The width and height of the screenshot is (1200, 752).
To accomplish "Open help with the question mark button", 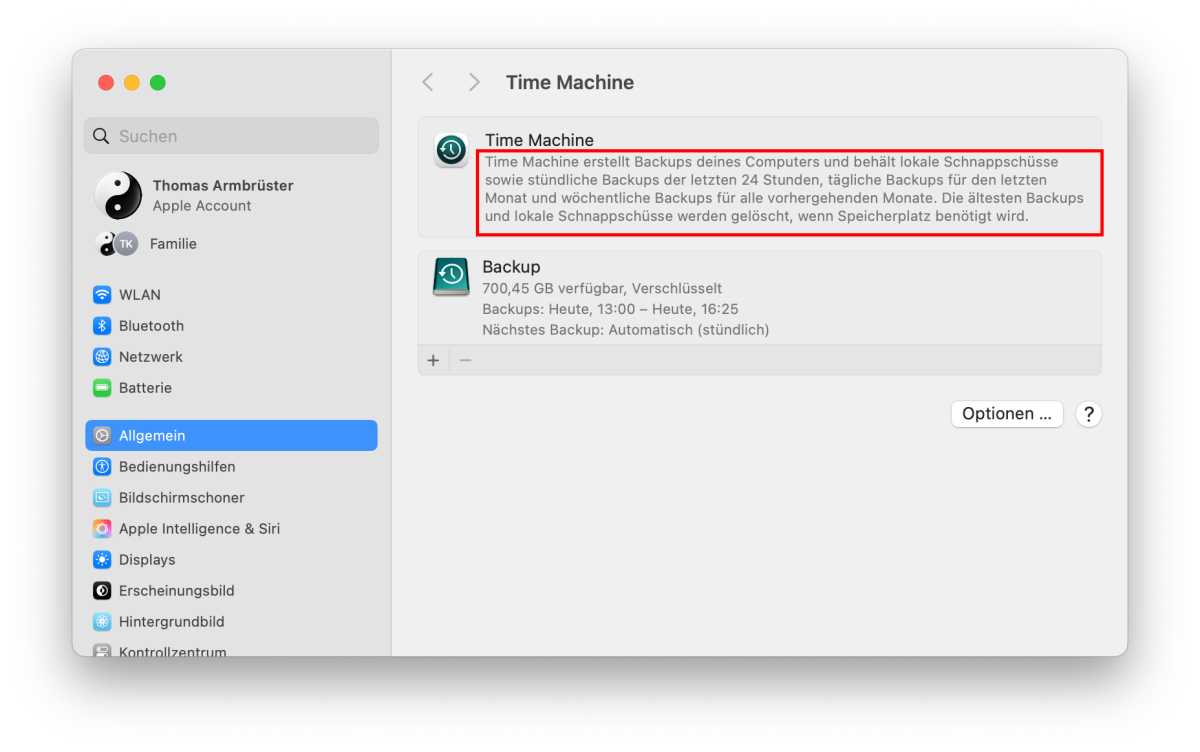I will tap(1089, 414).
